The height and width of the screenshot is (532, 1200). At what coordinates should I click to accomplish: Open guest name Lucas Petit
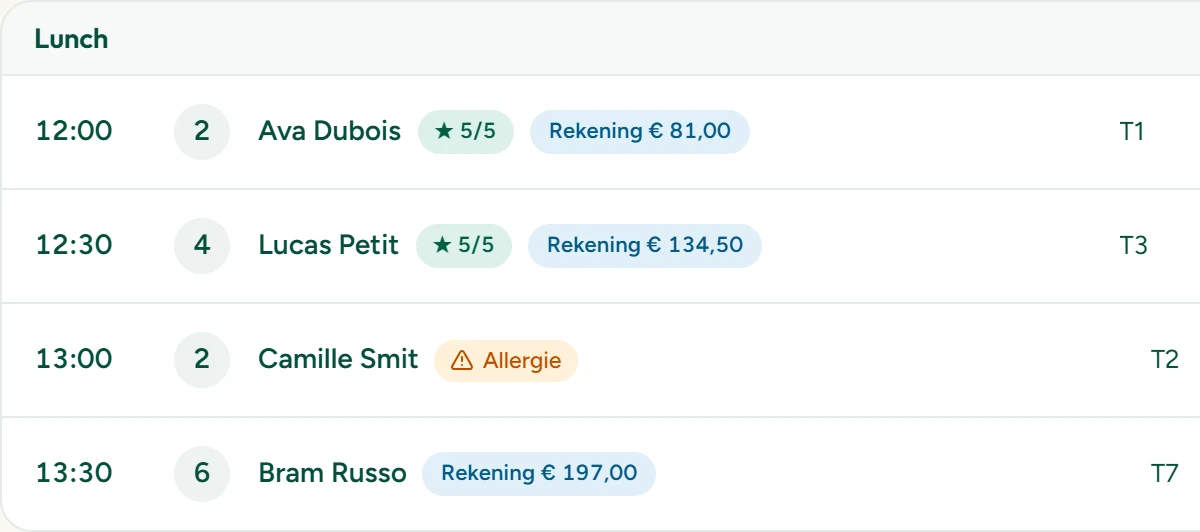coord(329,246)
